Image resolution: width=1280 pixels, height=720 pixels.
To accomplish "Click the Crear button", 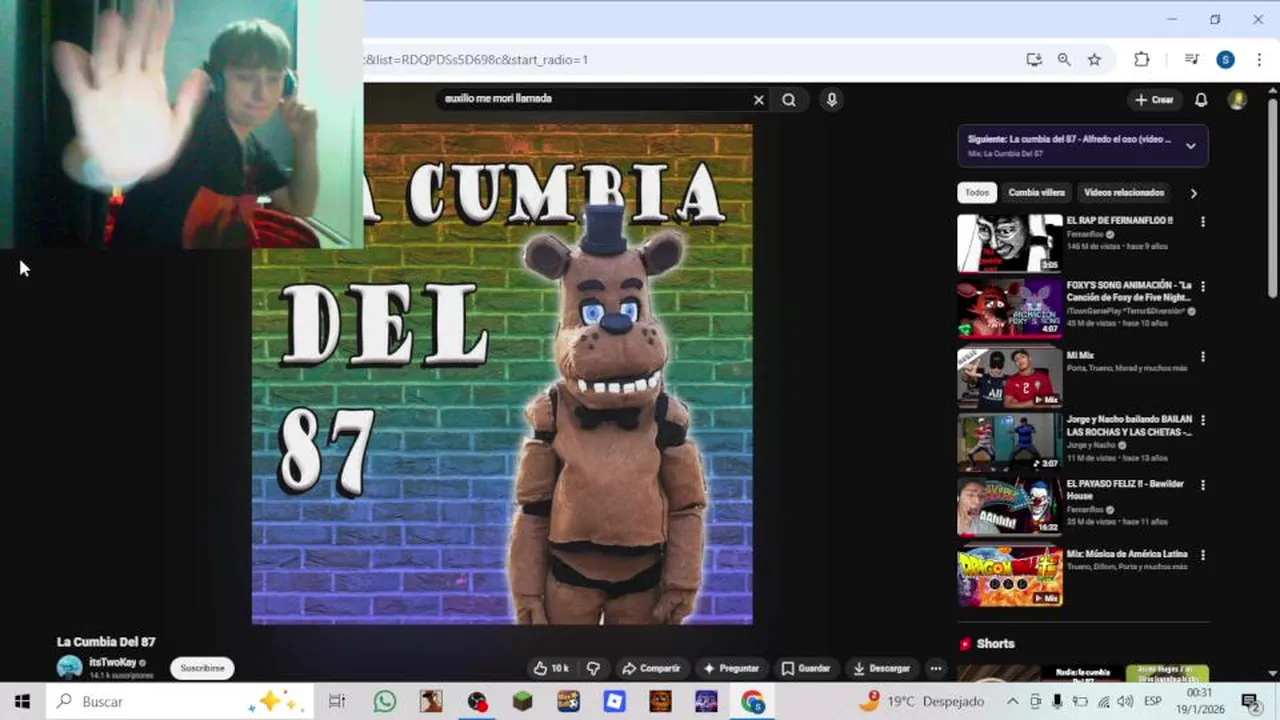I will point(1154,100).
